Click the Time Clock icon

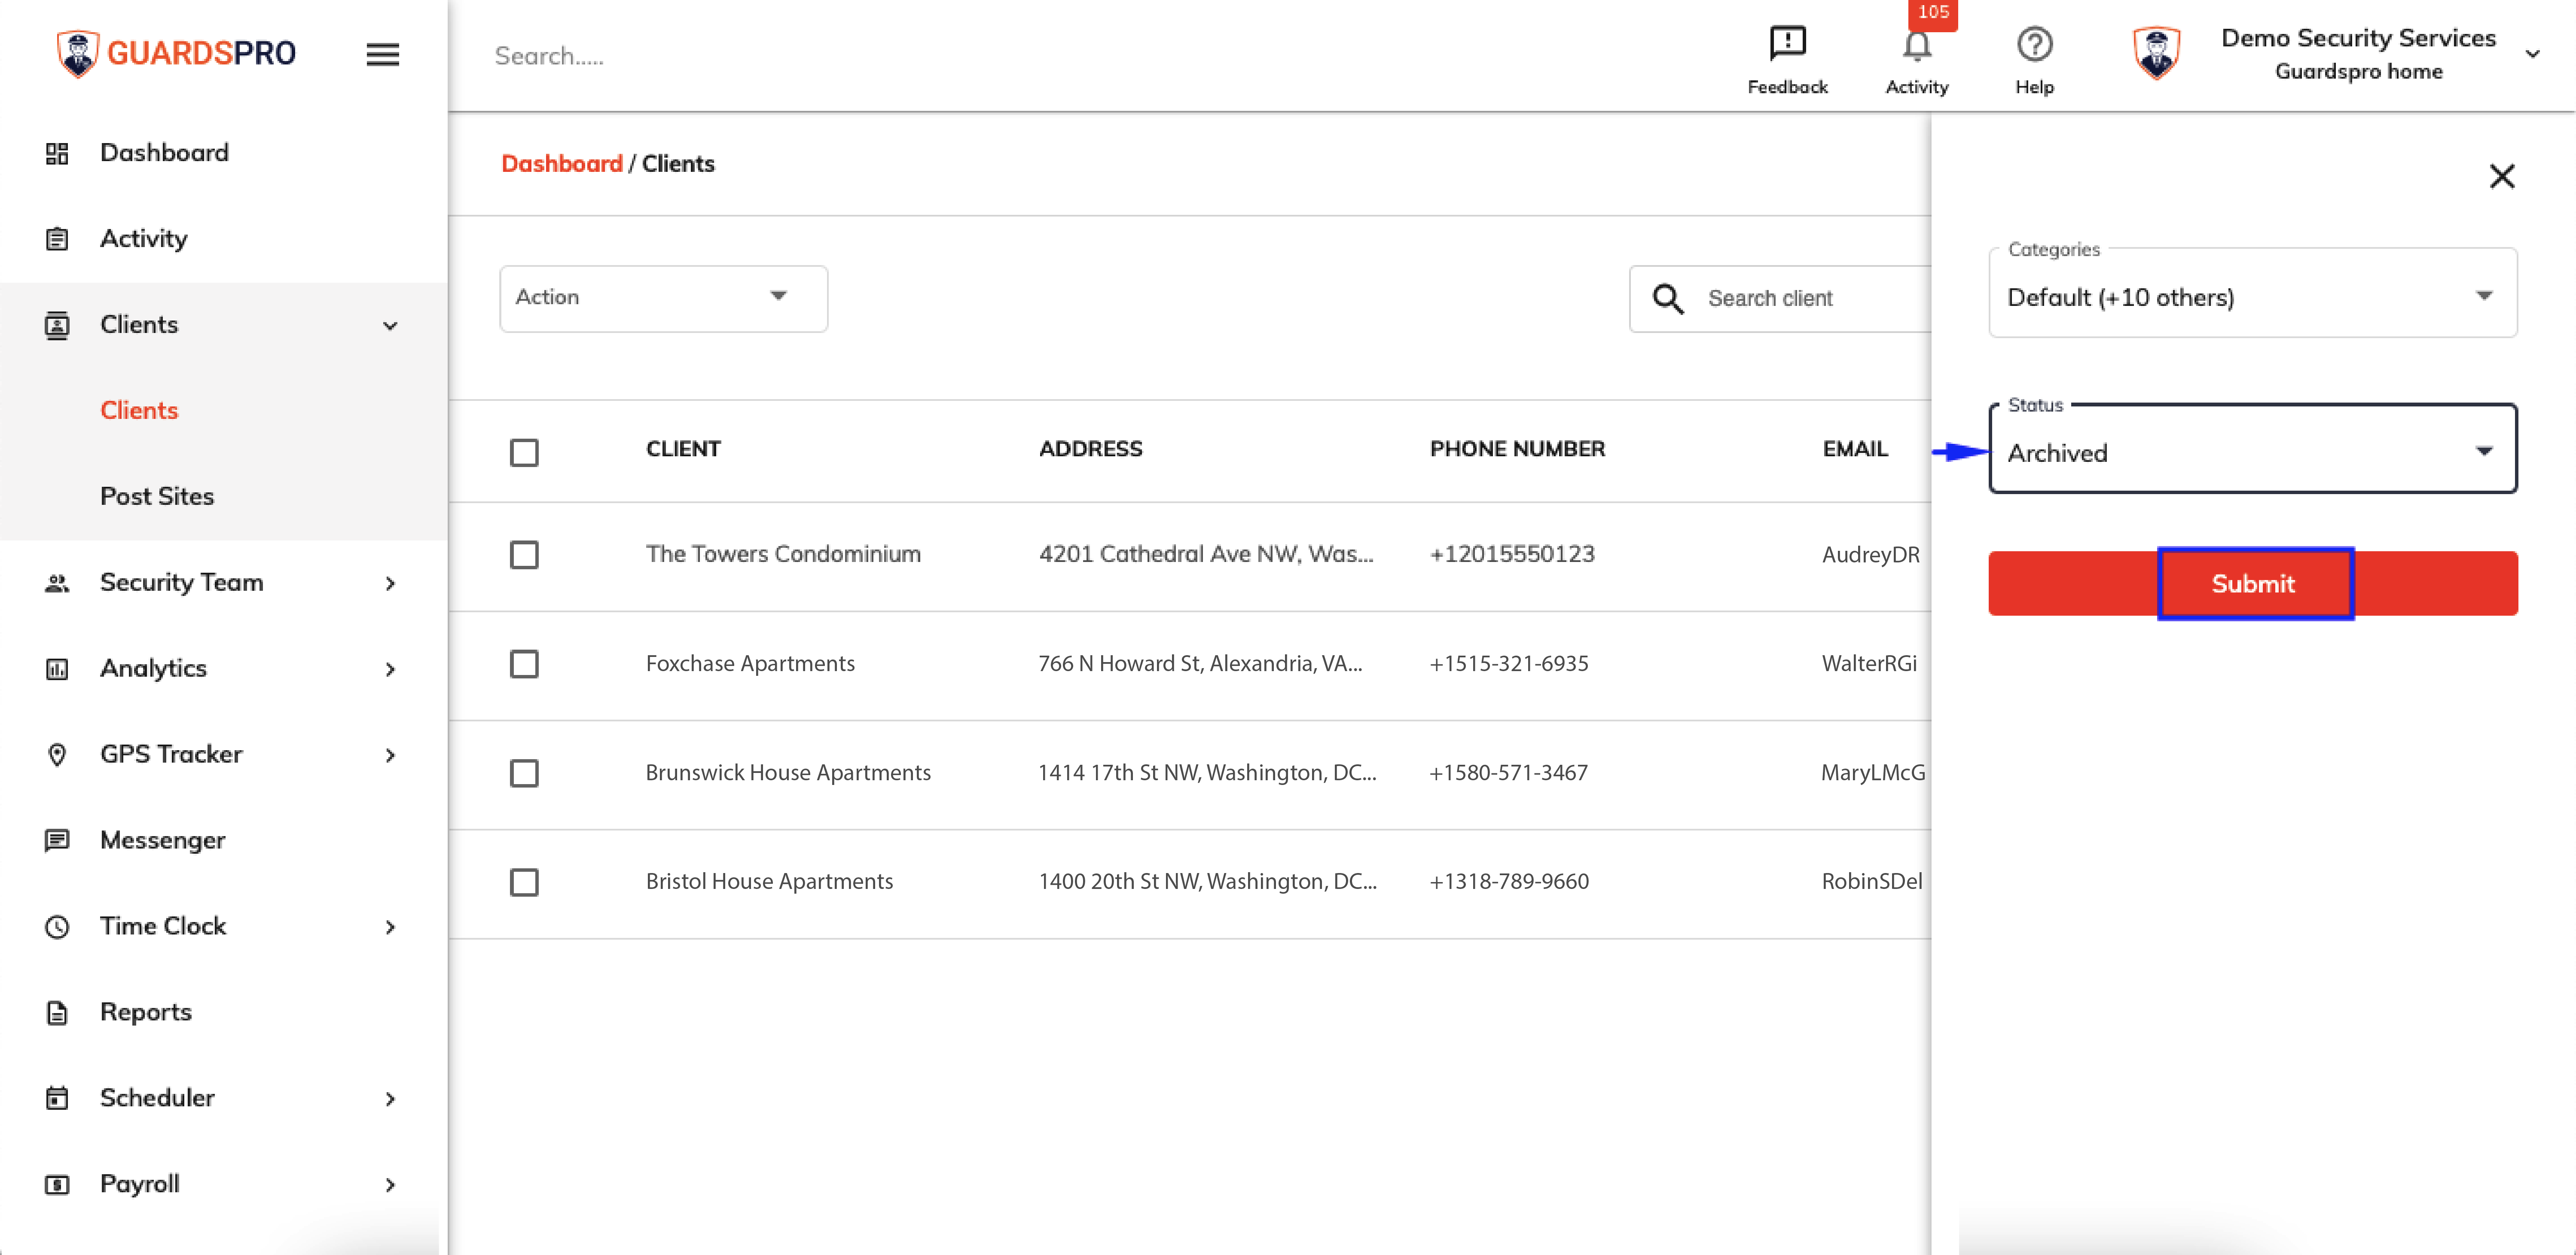click(57, 927)
